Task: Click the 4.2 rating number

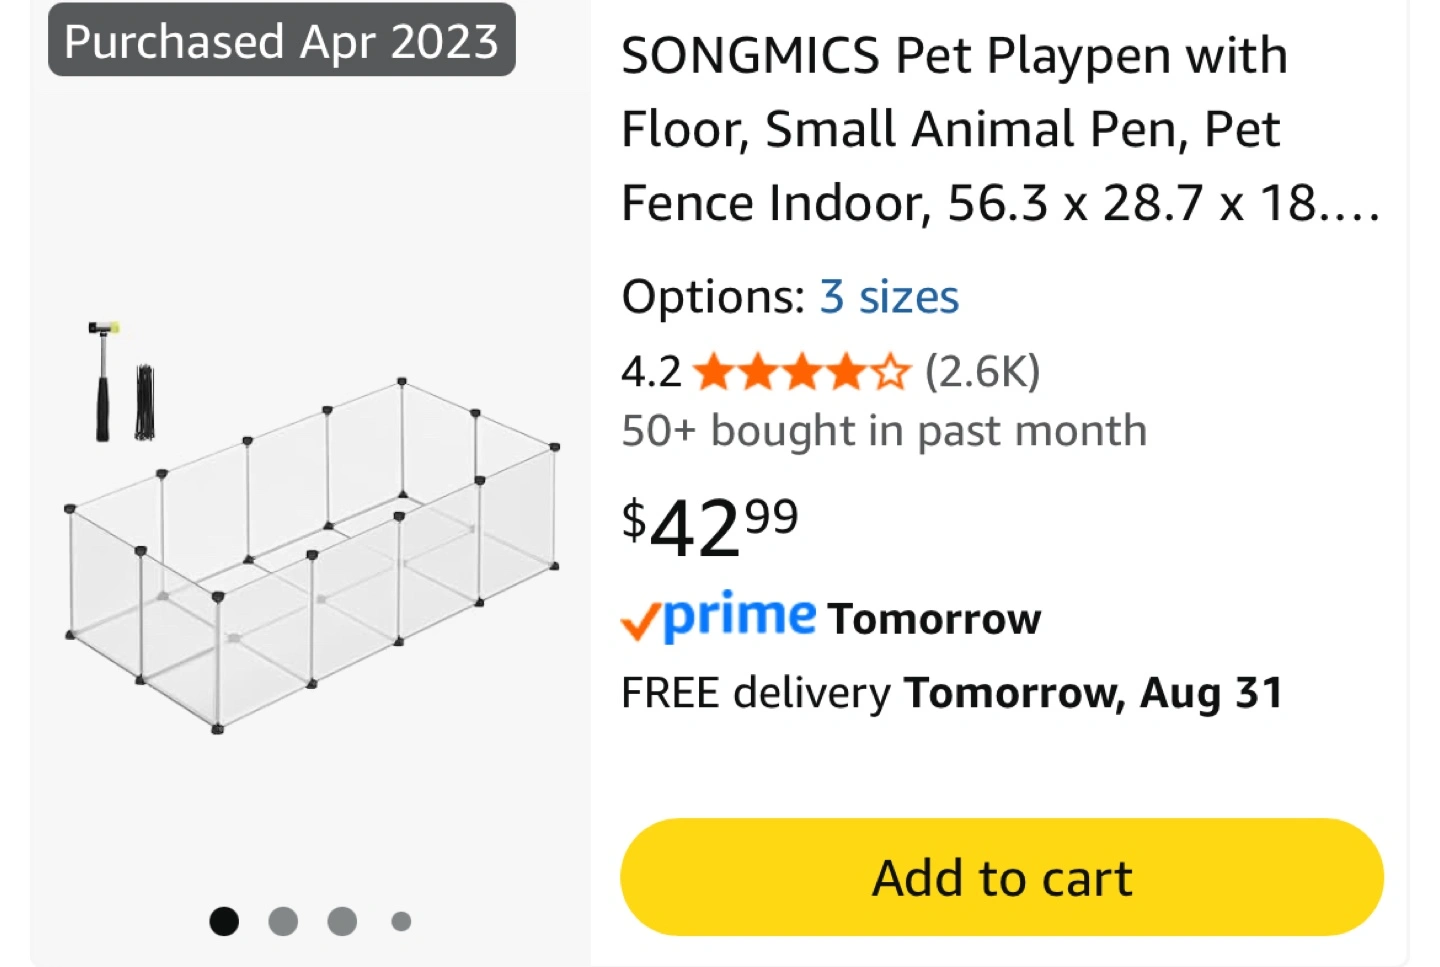Action: point(651,372)
